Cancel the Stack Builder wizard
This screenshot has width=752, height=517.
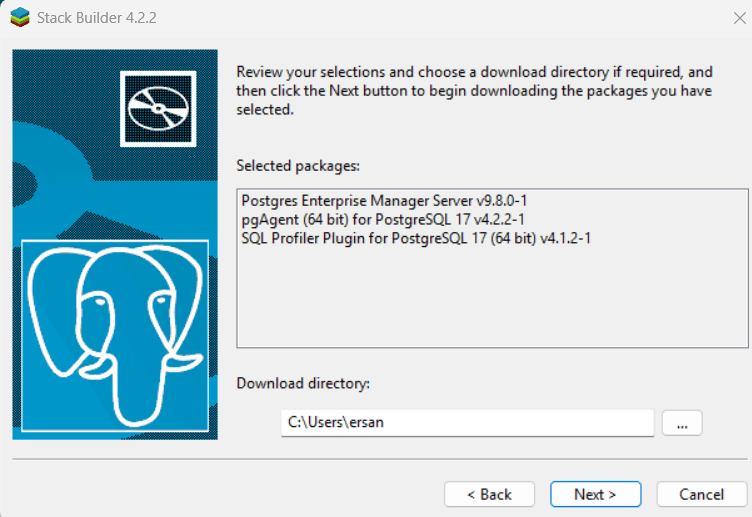(x=701, y=494)
